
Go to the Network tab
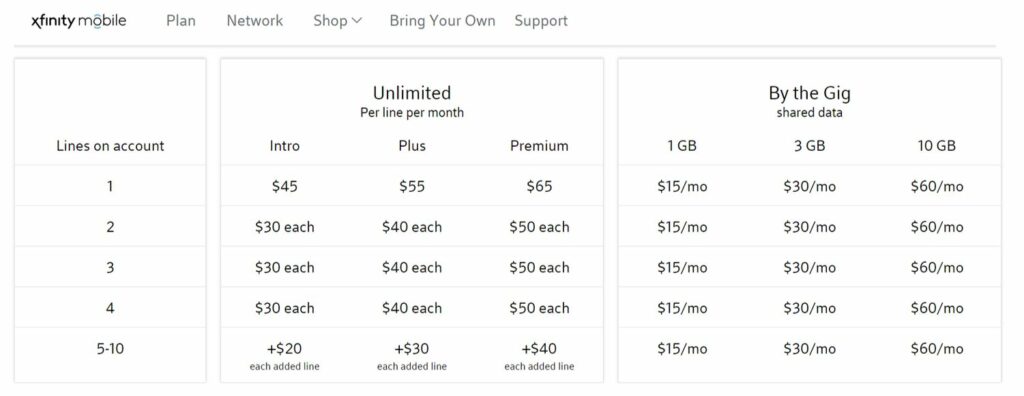point(255,21)
